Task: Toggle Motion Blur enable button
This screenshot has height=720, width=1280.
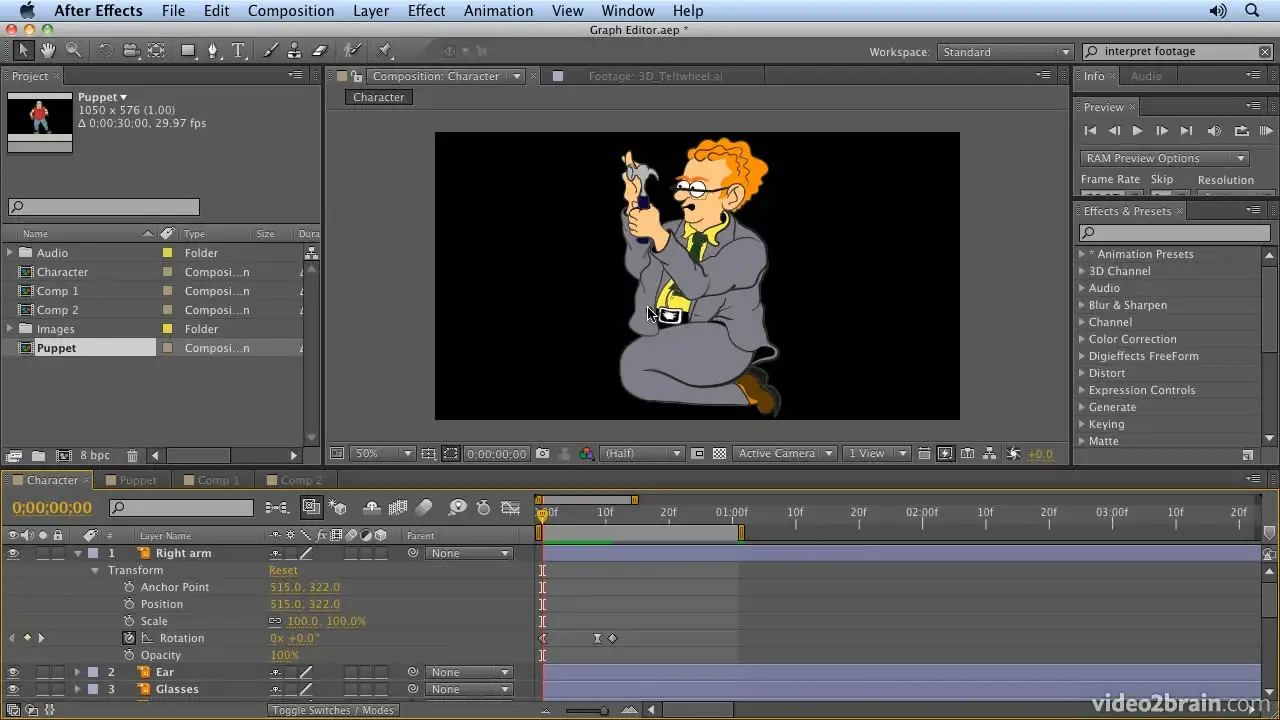Action: click(424, 508)
